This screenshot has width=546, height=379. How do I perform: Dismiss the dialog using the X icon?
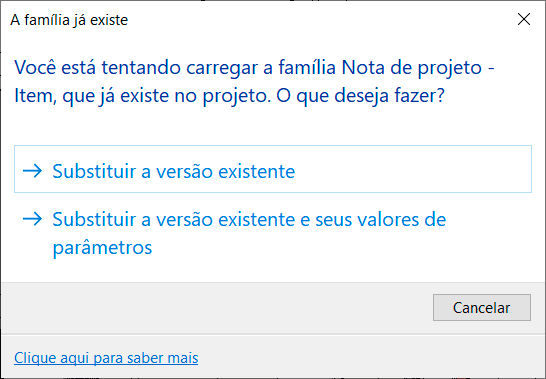[524, 20]
